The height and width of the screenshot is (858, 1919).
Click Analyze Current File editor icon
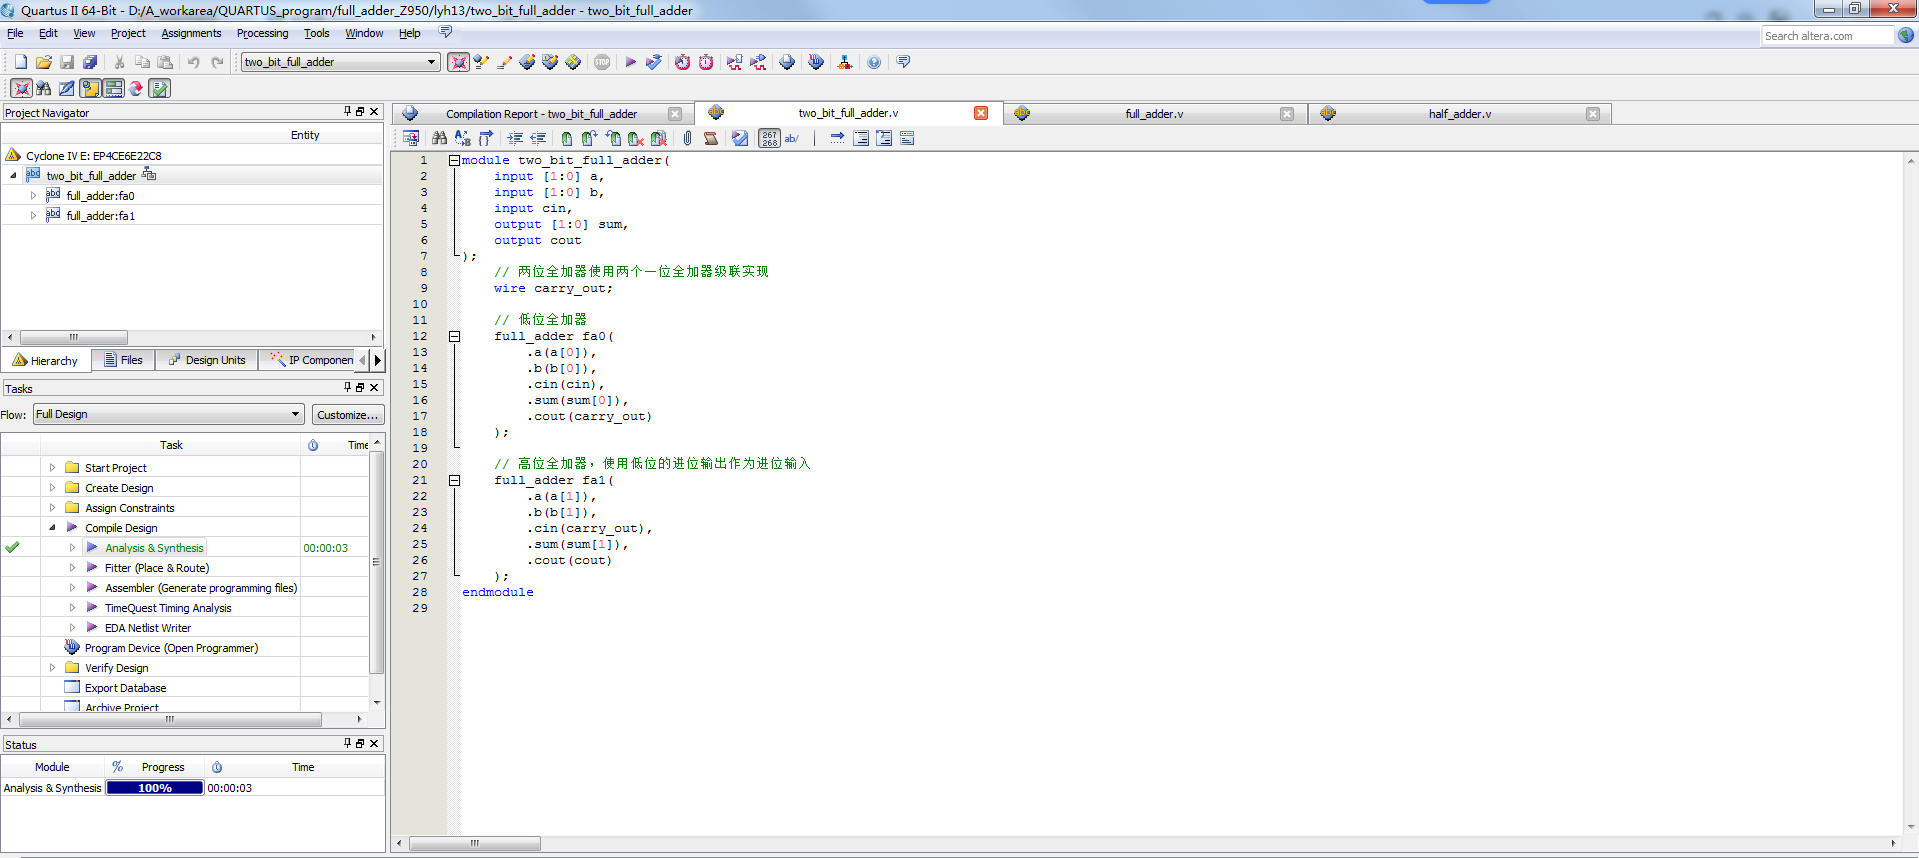pos(740,138)
